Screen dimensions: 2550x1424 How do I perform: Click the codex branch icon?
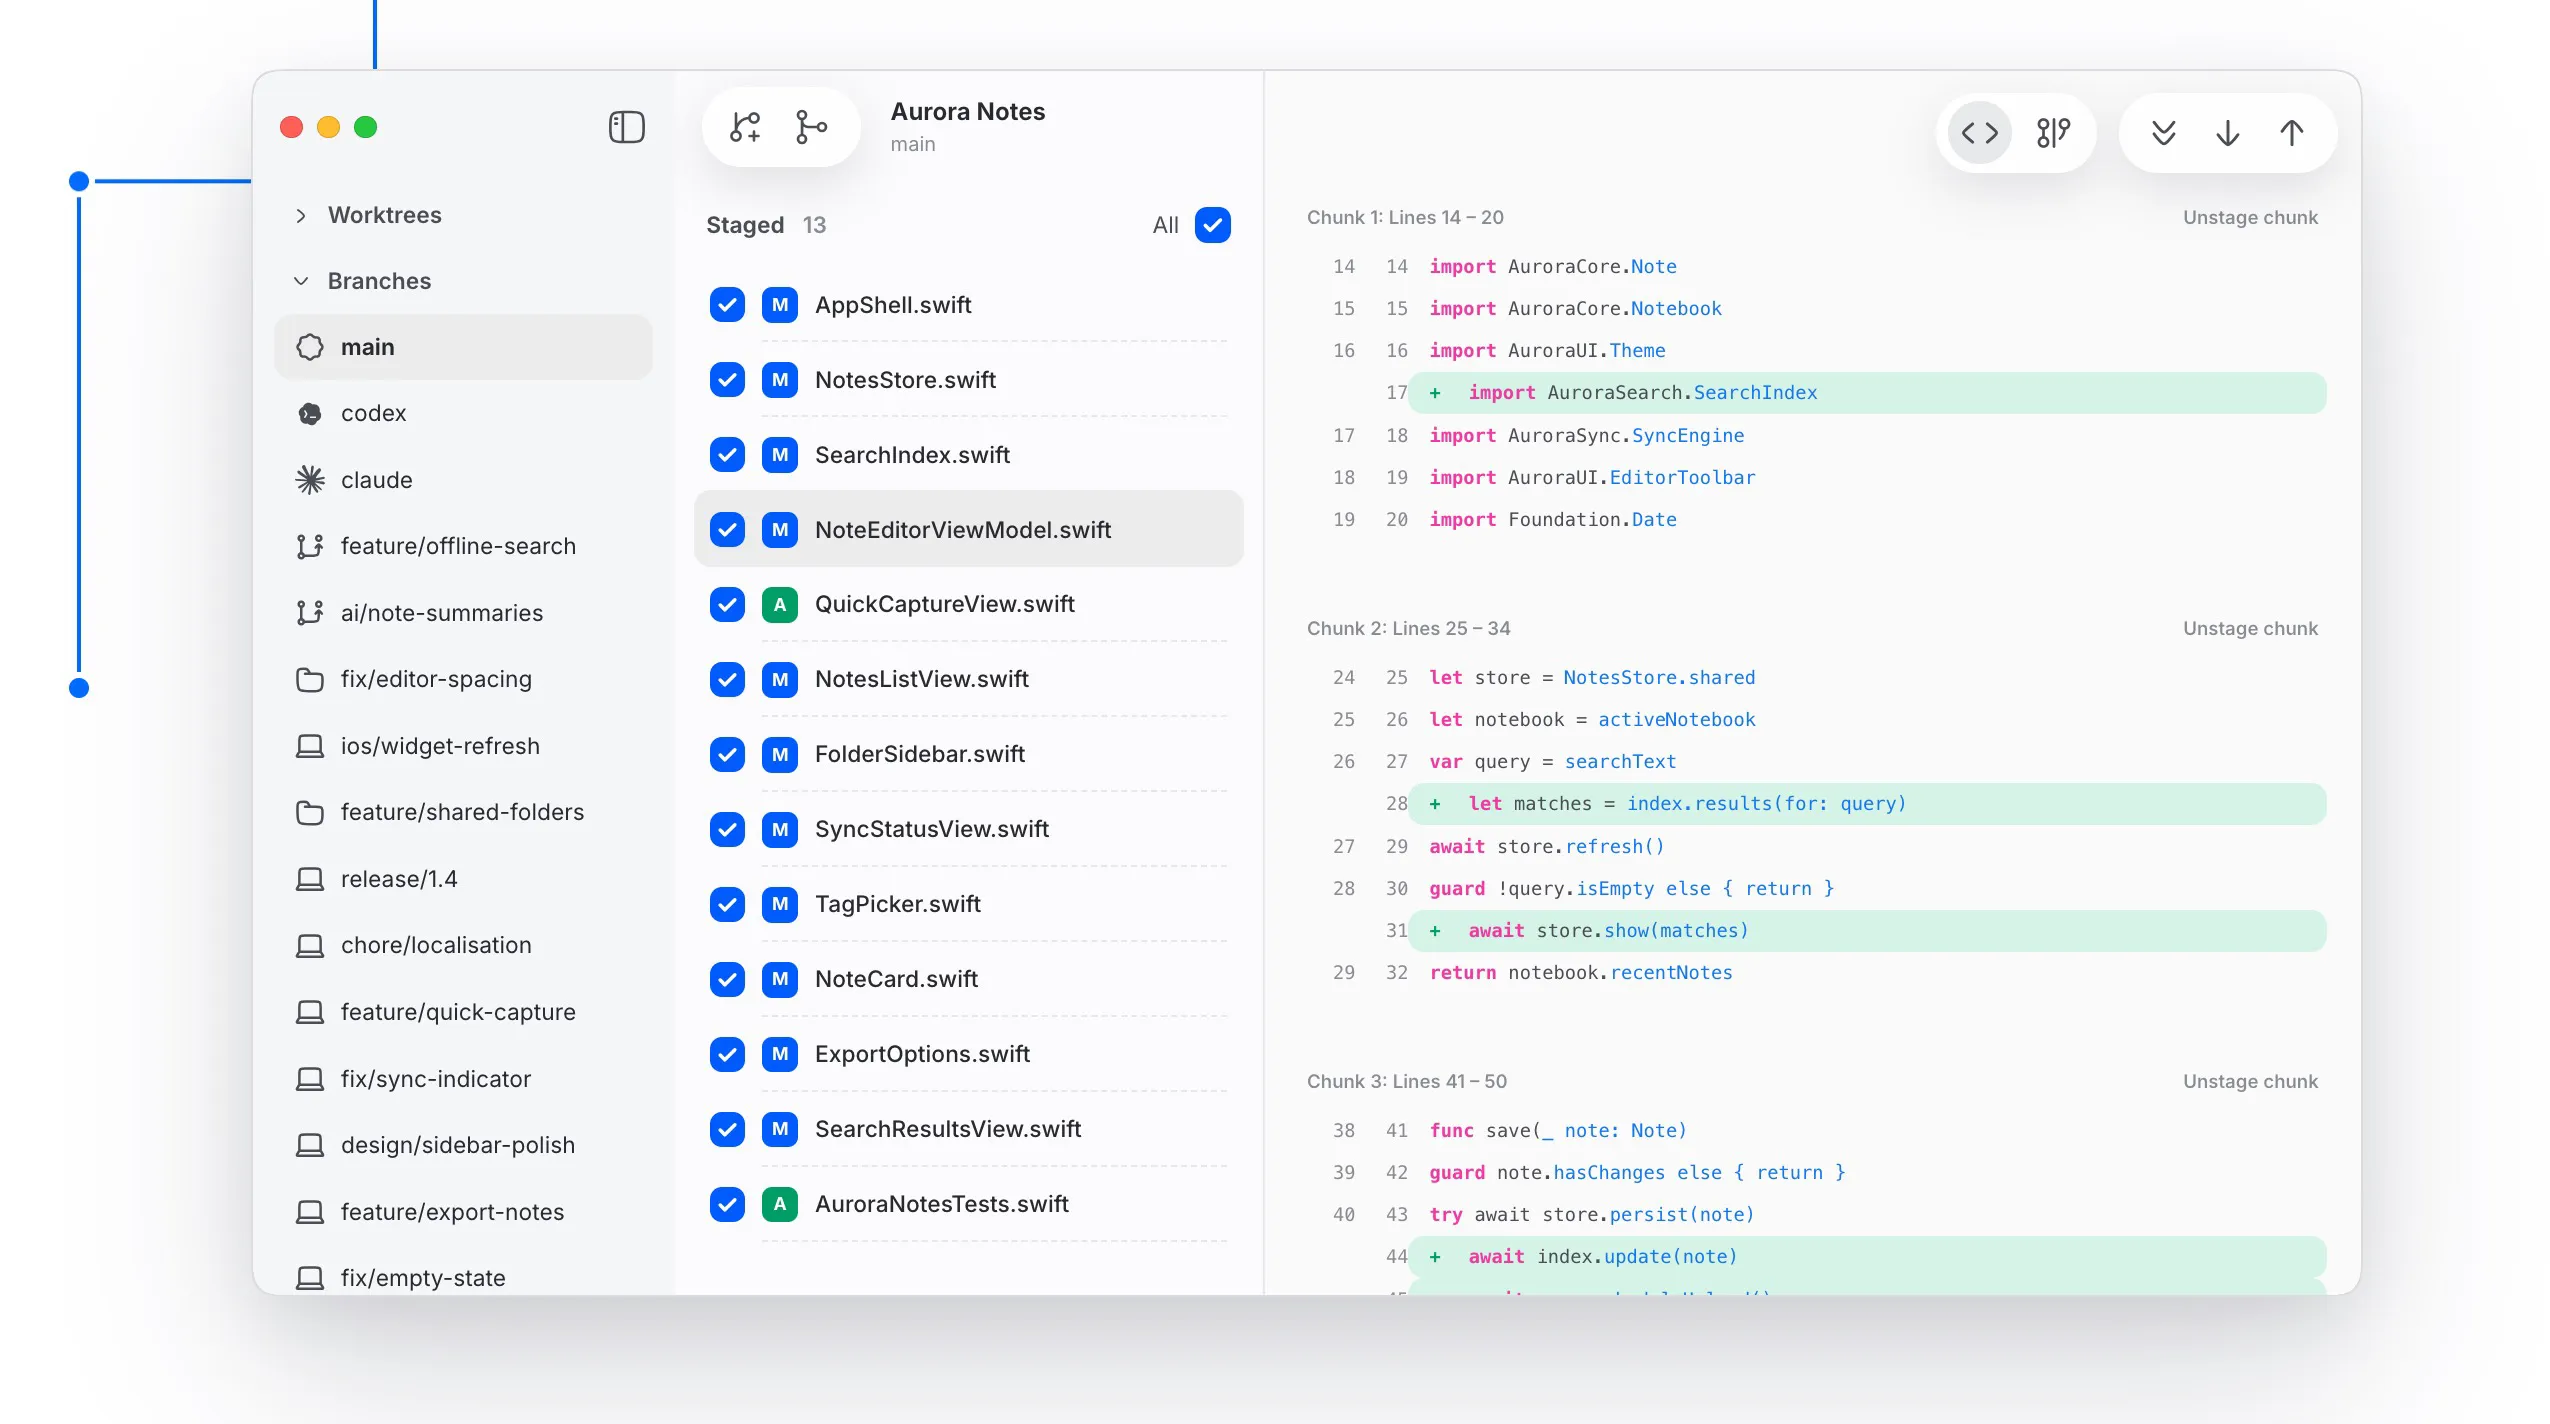click(310, 413)
